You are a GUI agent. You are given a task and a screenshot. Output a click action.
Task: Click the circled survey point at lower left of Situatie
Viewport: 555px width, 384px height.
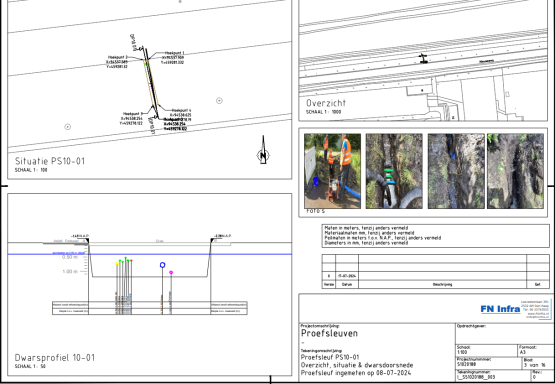click(x=68, y=127)
